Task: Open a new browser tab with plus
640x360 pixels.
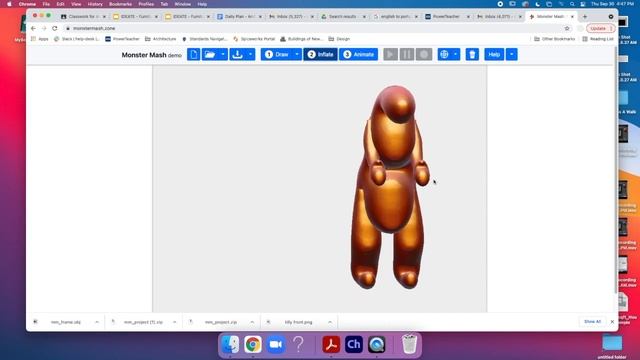Action: click(x=585, y=17)
